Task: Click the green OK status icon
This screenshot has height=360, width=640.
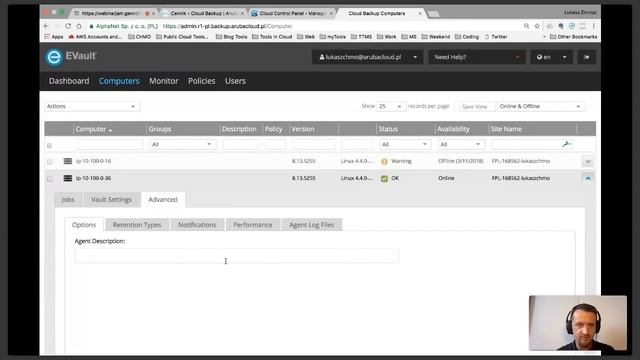Action: [384, 178]
